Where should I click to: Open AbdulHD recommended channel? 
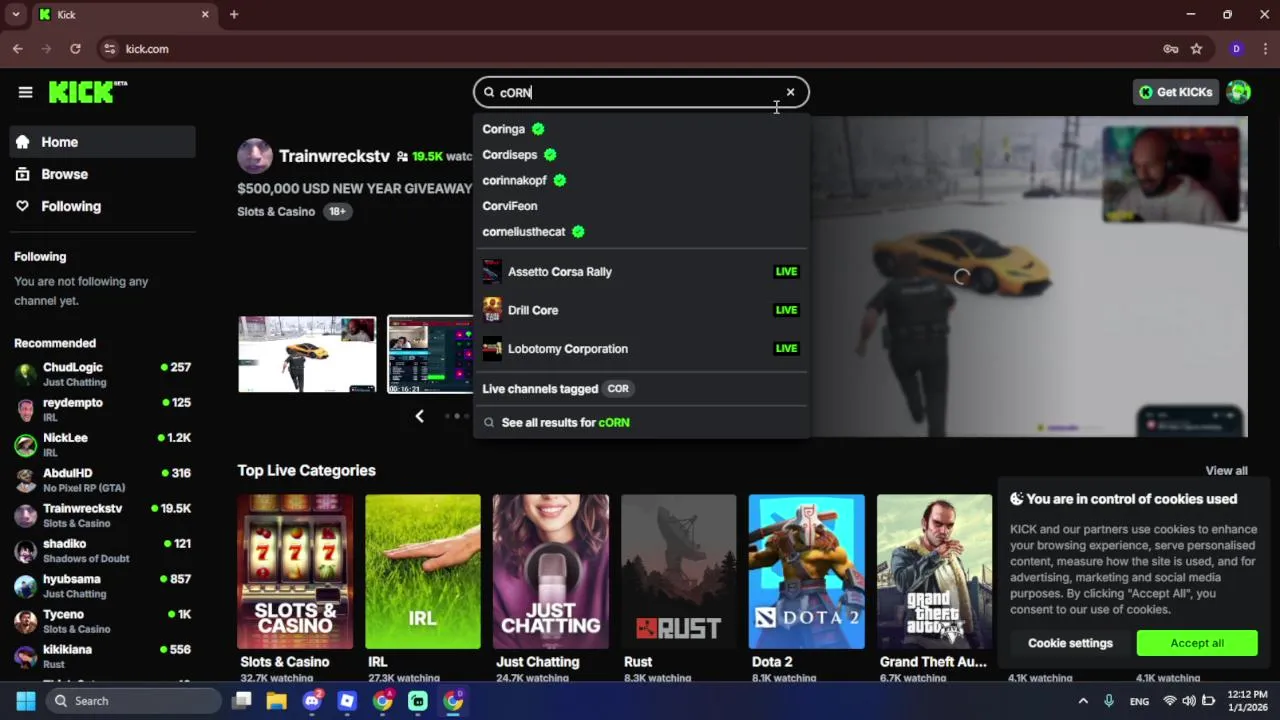(x=103, y=480)
